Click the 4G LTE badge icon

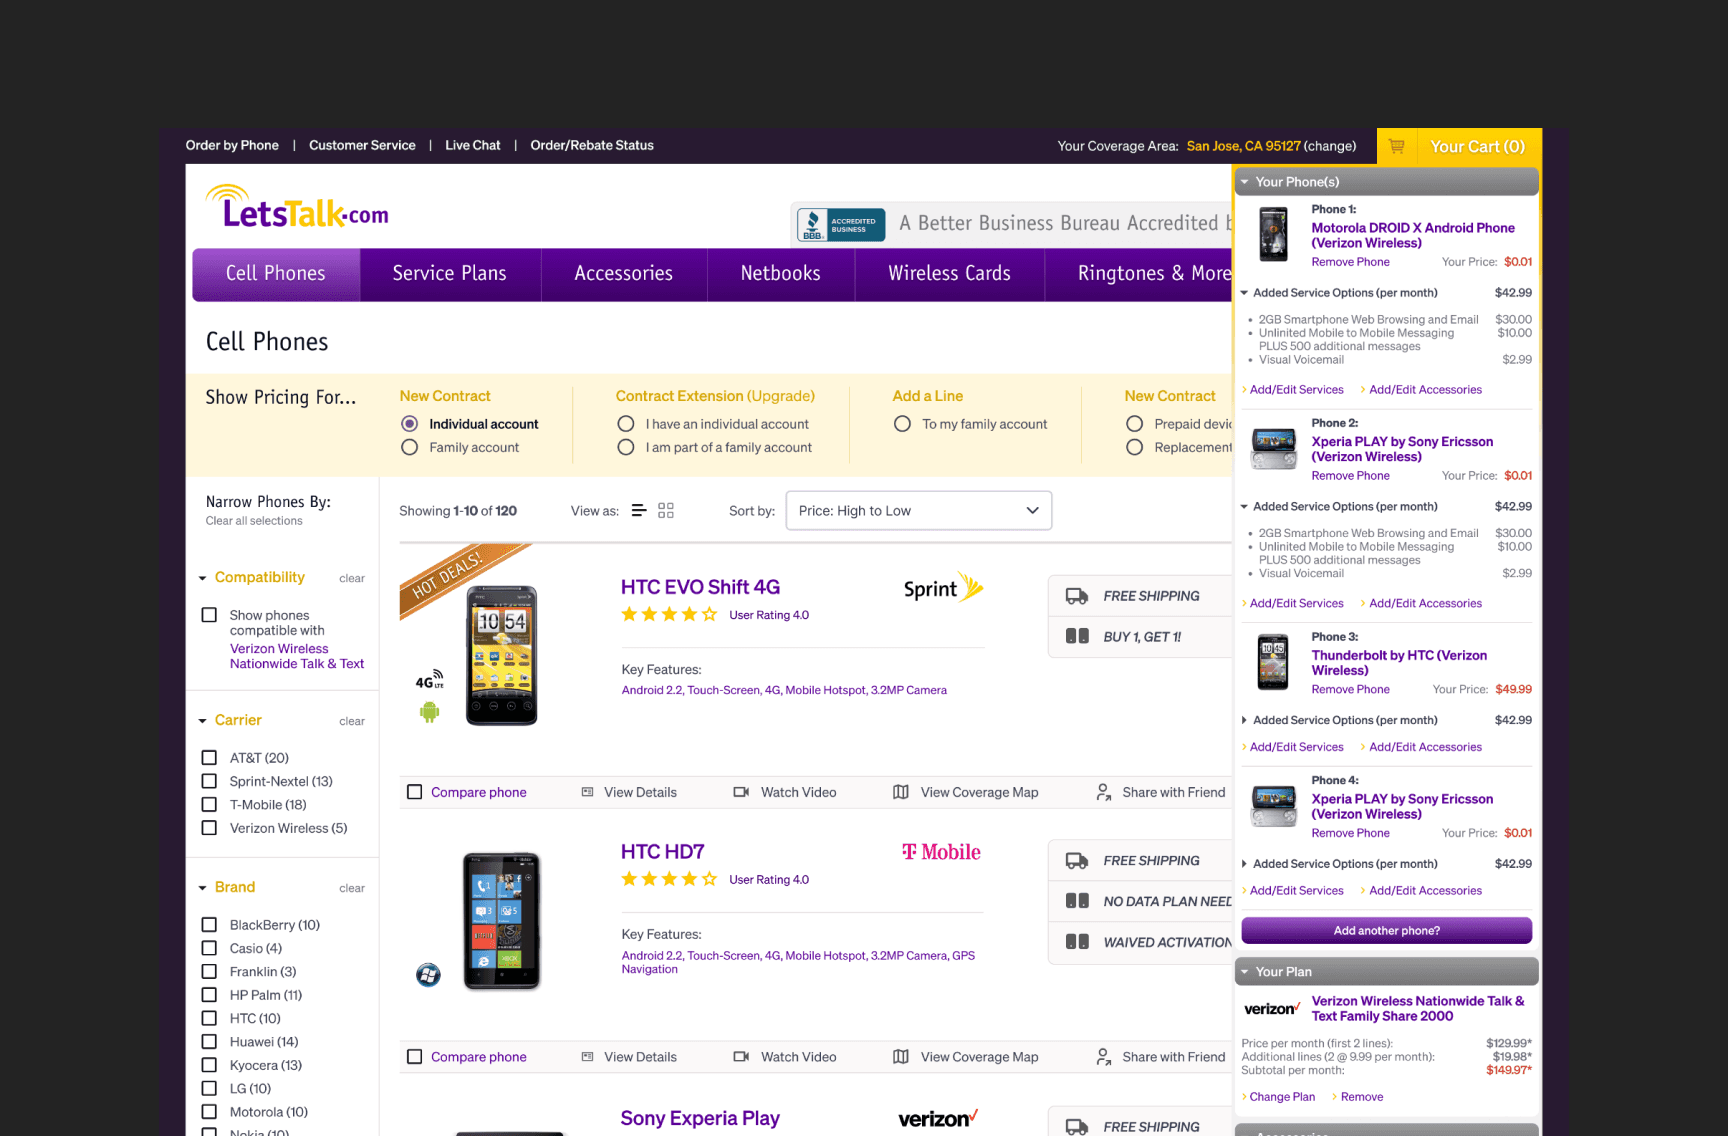point(429,680)
